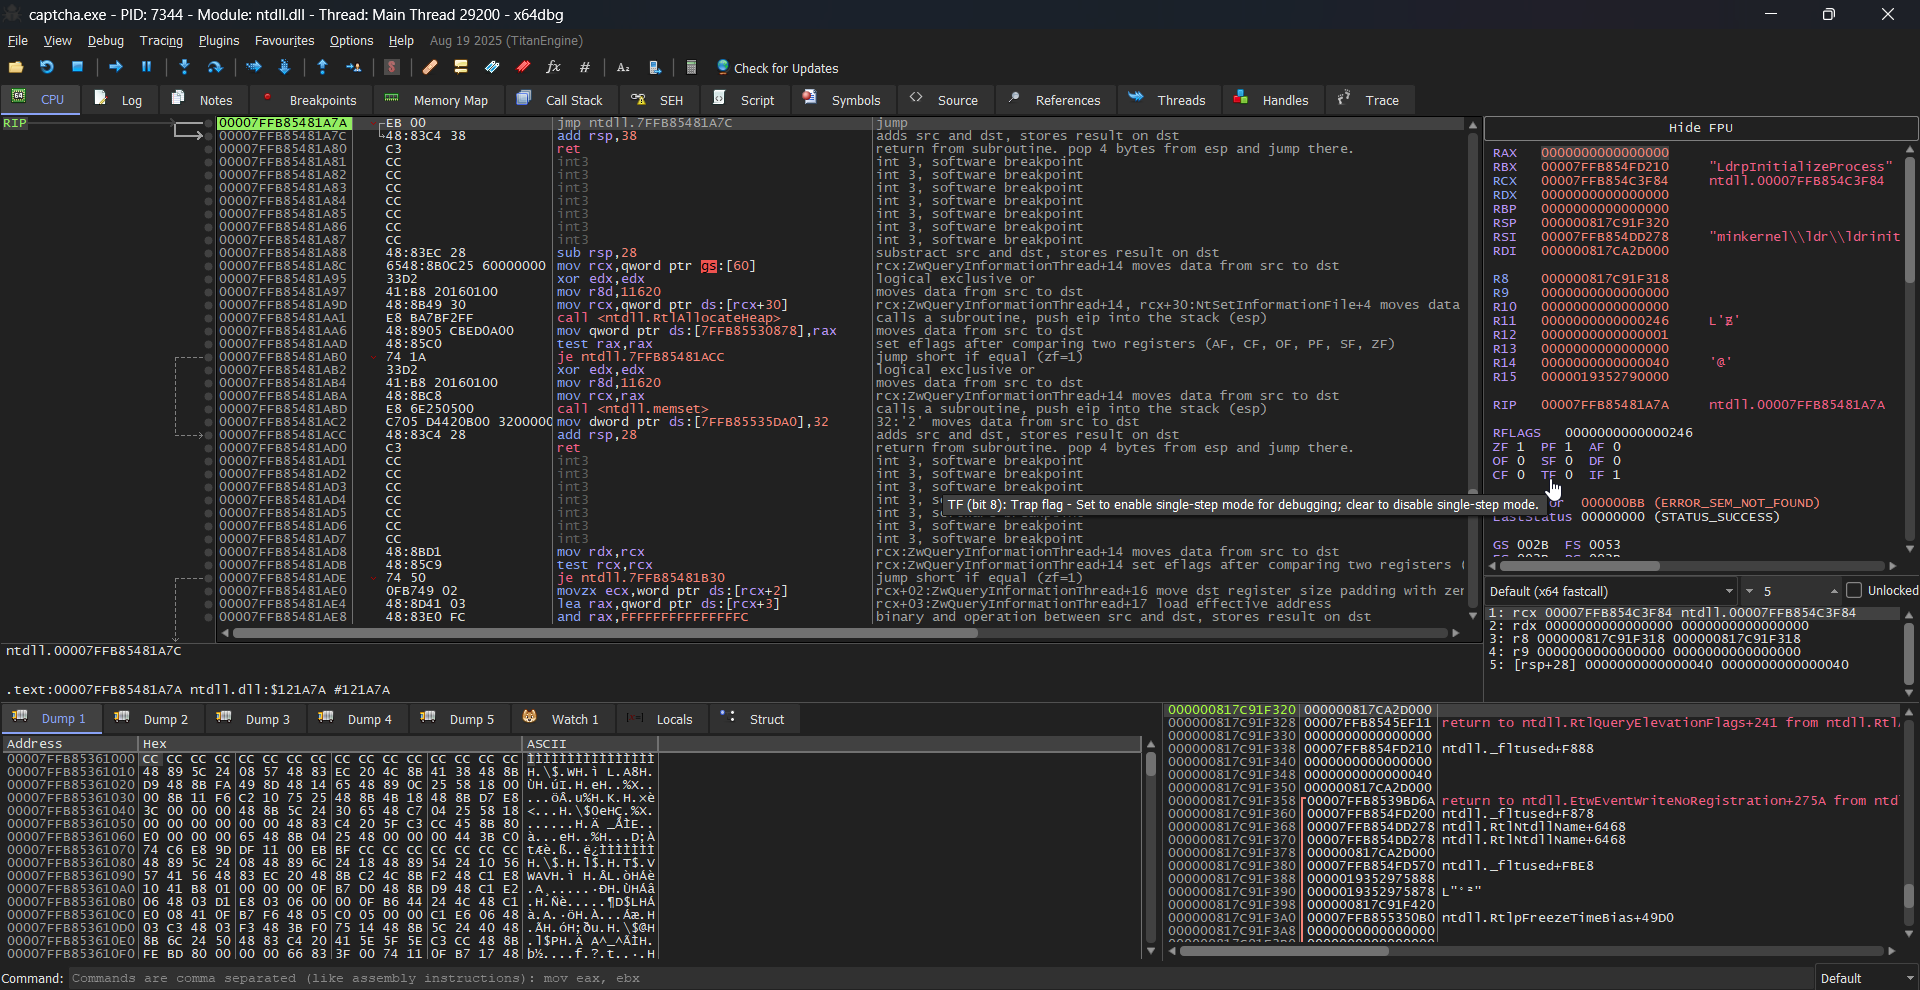Stop debugging with the square icon
Viewport: 1920px width, 990px height.
[77, 67]
